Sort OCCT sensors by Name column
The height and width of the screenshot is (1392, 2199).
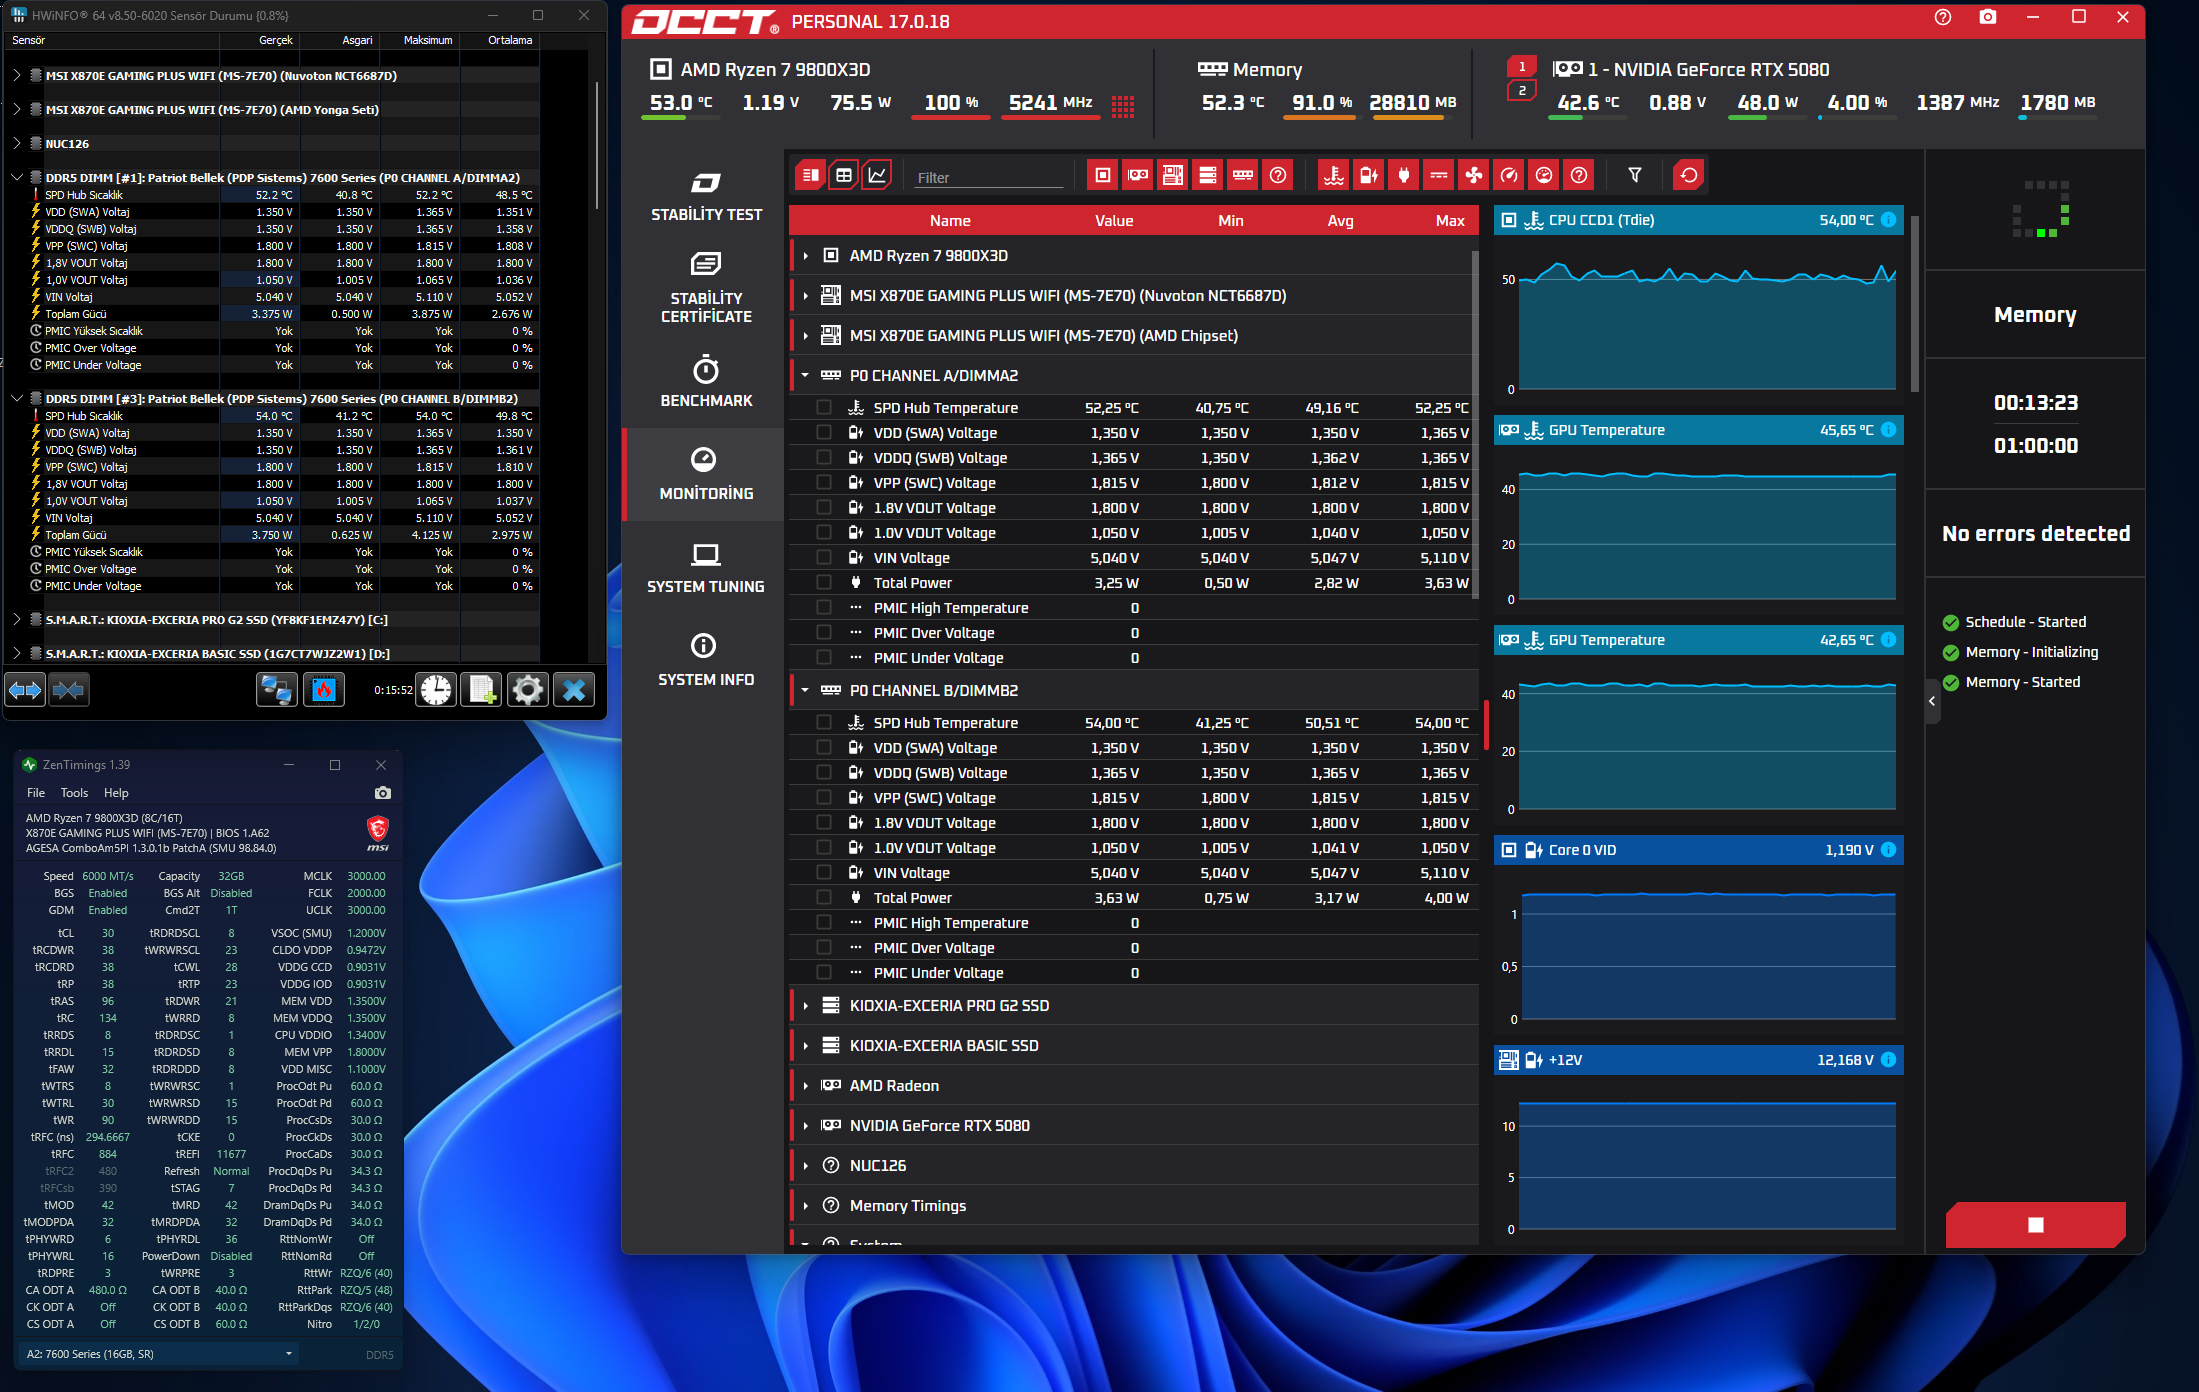(x=950, y=221)
